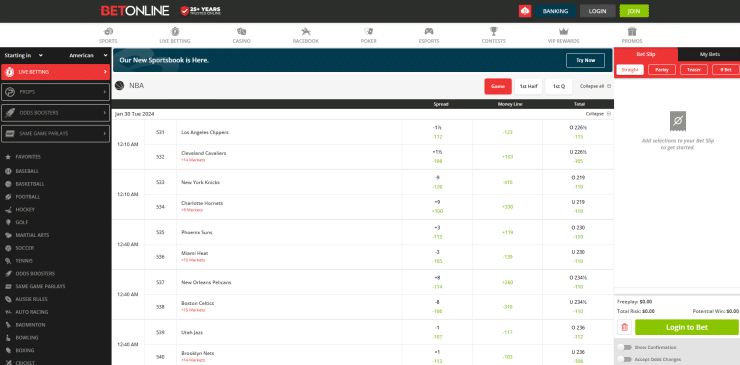Open the American odds format dropdown
This screenshot has height=365, width=740.
coord(88,55)
